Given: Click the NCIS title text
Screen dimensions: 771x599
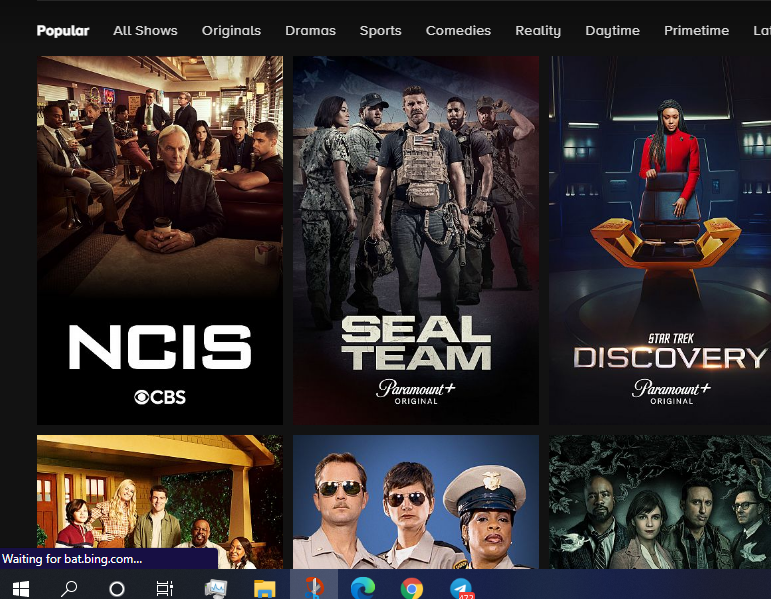Looking at the screenshot, I should [160, 347].
